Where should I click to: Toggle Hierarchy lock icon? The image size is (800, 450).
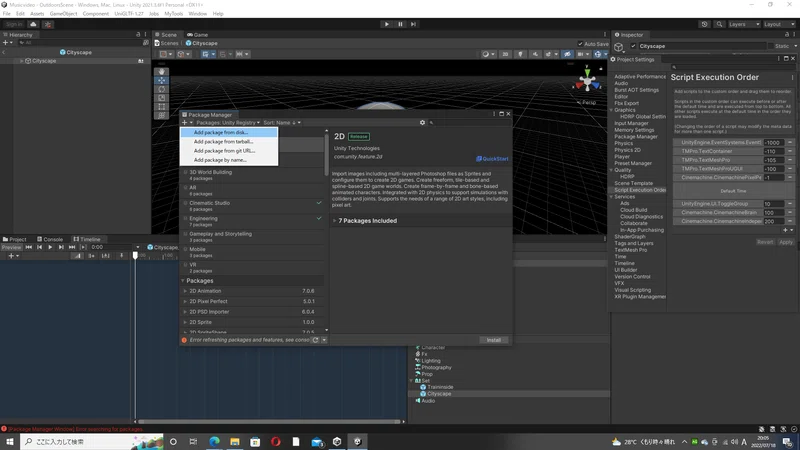[138, 35]
